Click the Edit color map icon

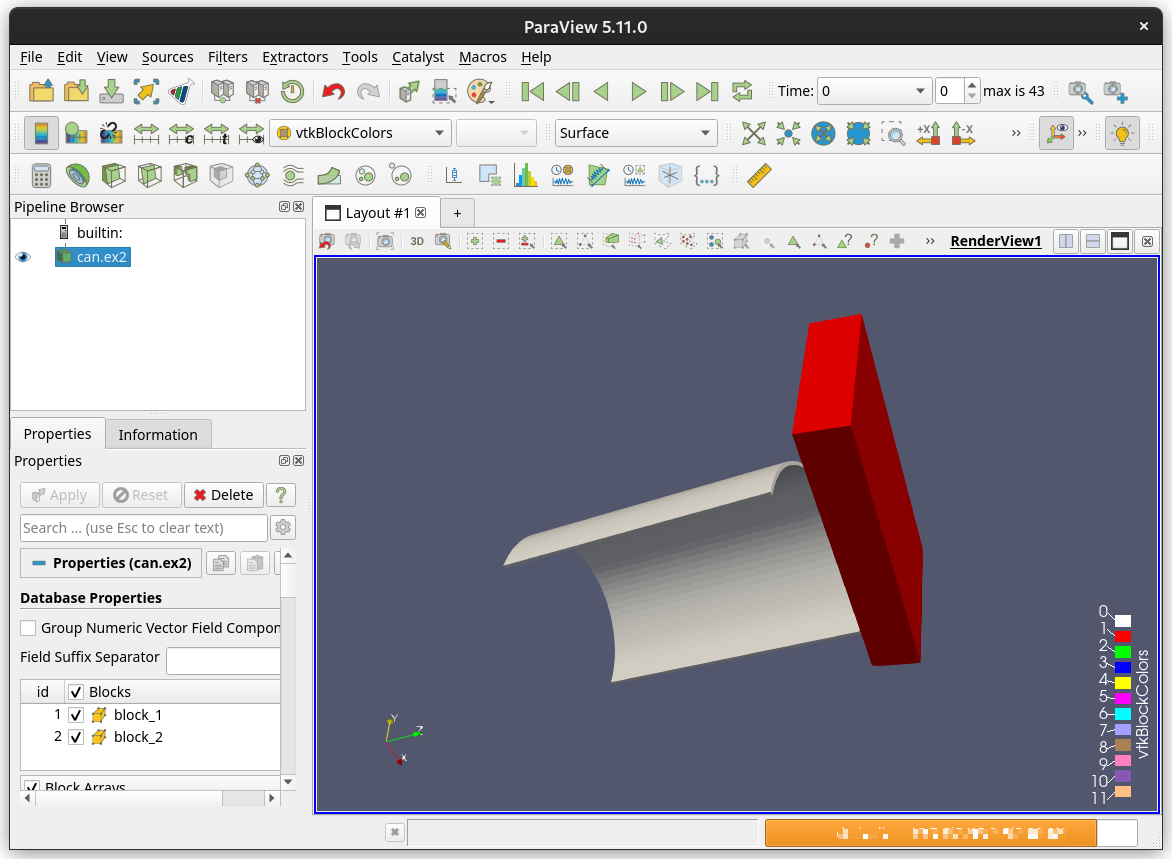click(76, 133)
